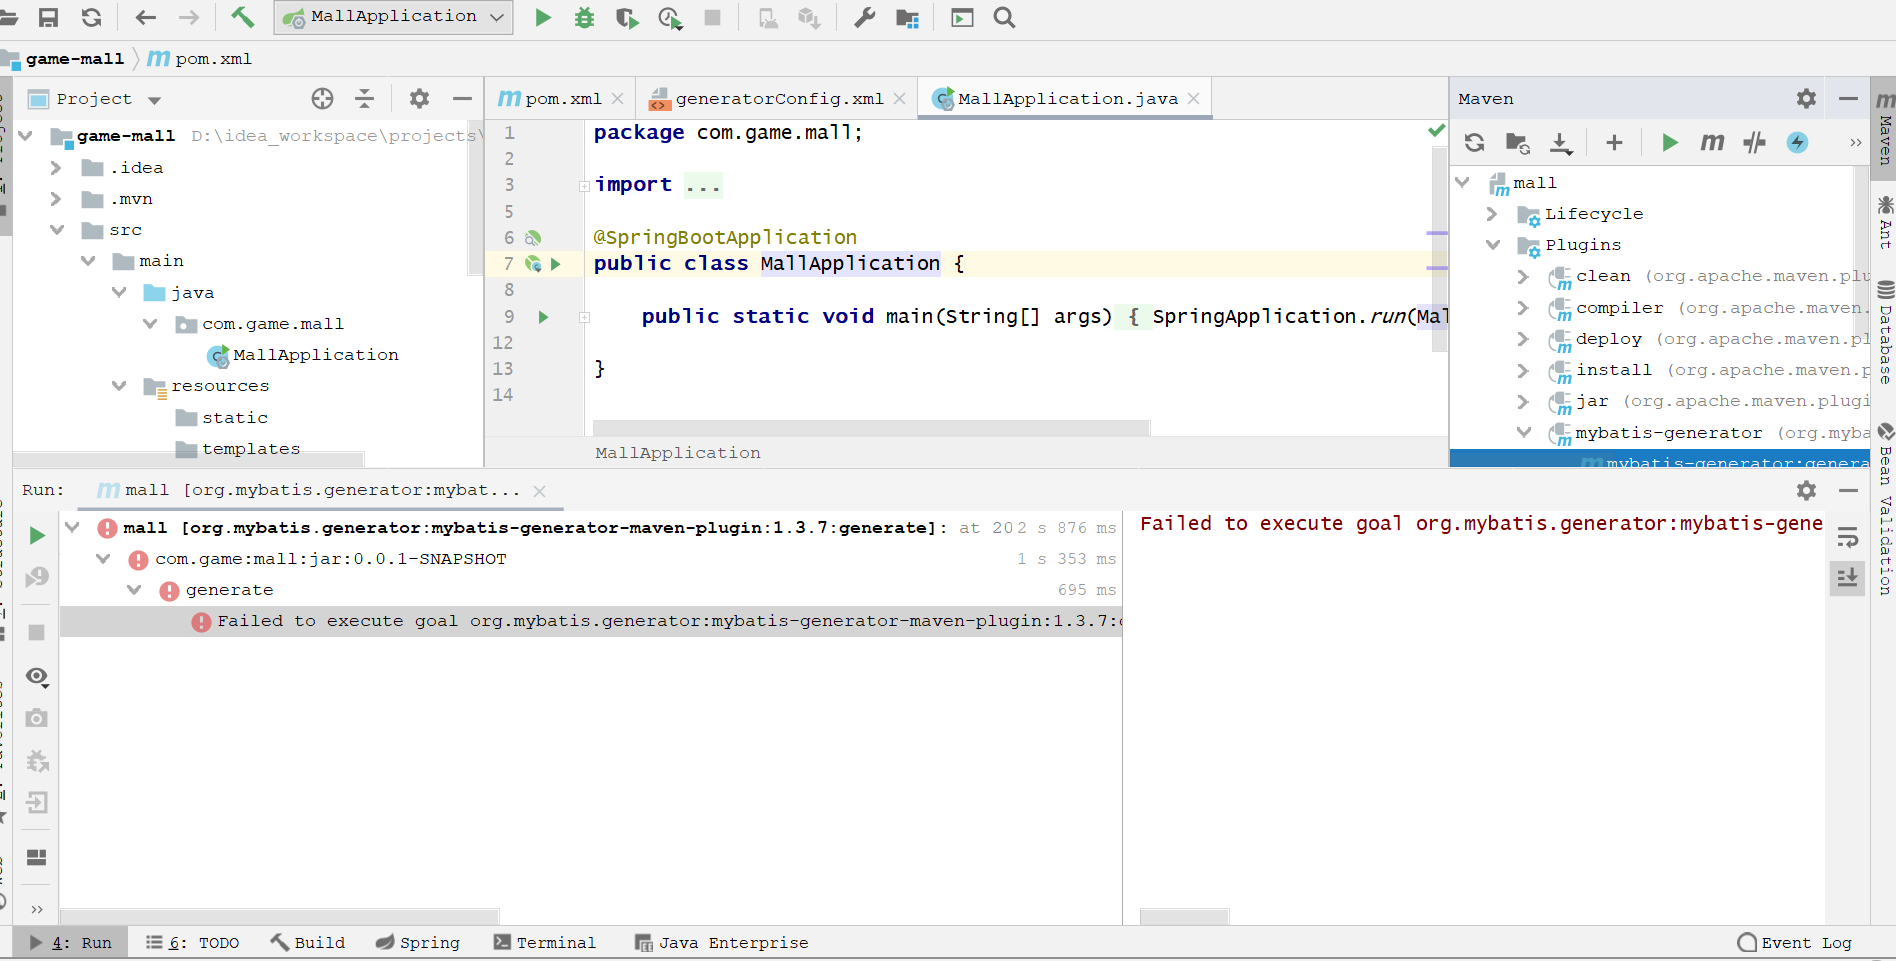Open MallApplication run configuration dropdown
Viewport: 1896px width, 961px height.
click(x=394, y=17)
